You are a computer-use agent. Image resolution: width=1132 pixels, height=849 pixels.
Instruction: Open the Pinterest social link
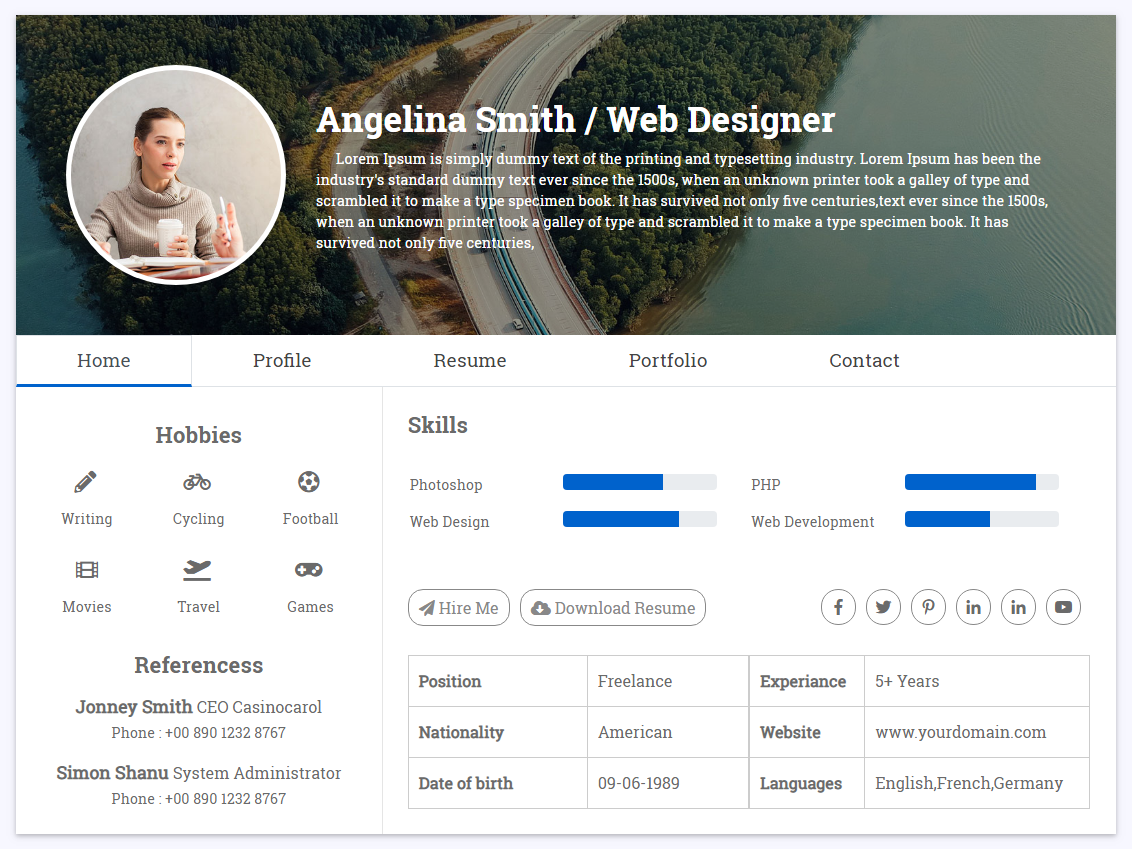(928, 607)
